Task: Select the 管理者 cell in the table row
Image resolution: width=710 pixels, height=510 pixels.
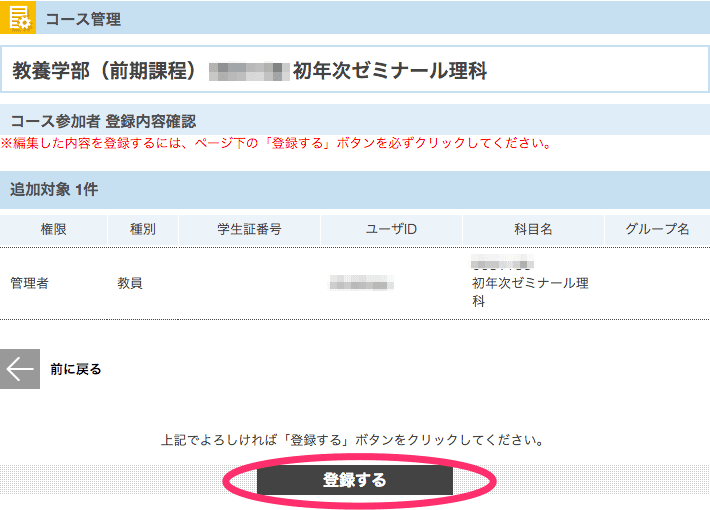Action: click(30, 283)
